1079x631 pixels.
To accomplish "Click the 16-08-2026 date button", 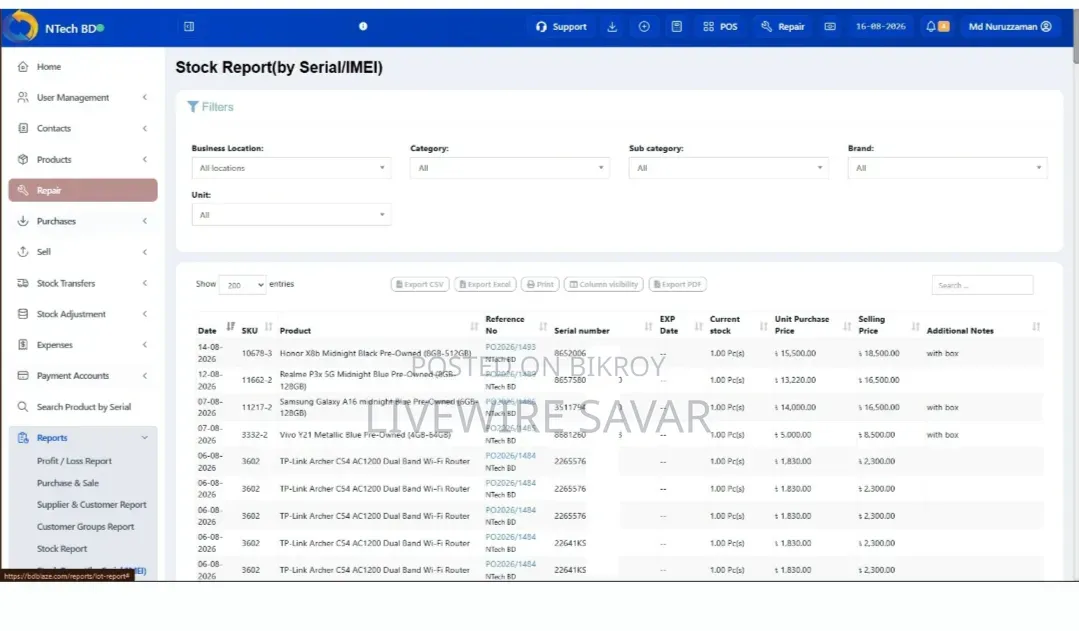I will tap(880, 27).
